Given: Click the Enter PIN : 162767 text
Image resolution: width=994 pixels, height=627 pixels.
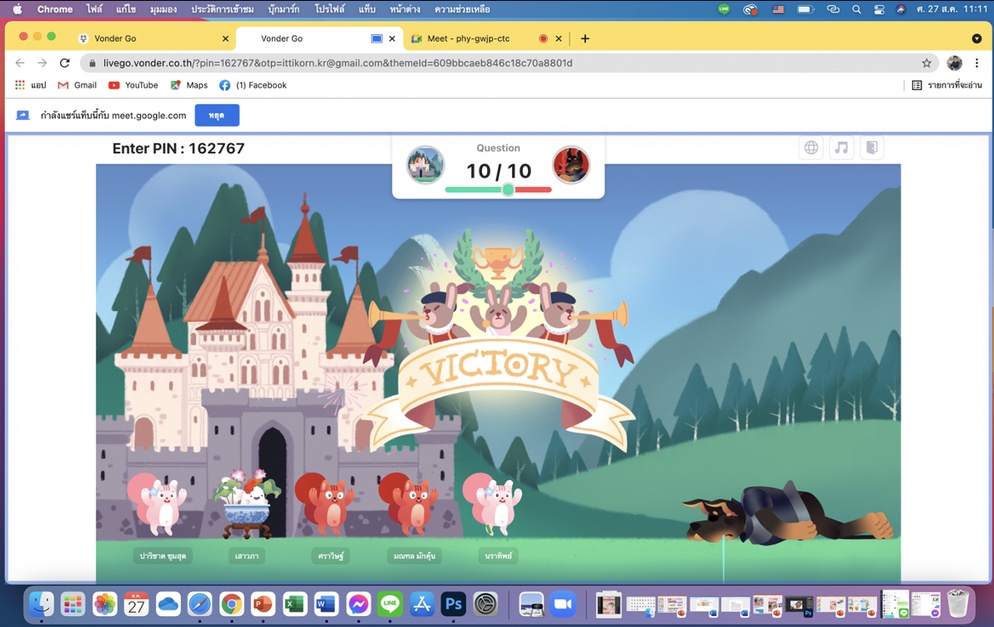Looking at the screenshot, I should [x=178, y=148].
